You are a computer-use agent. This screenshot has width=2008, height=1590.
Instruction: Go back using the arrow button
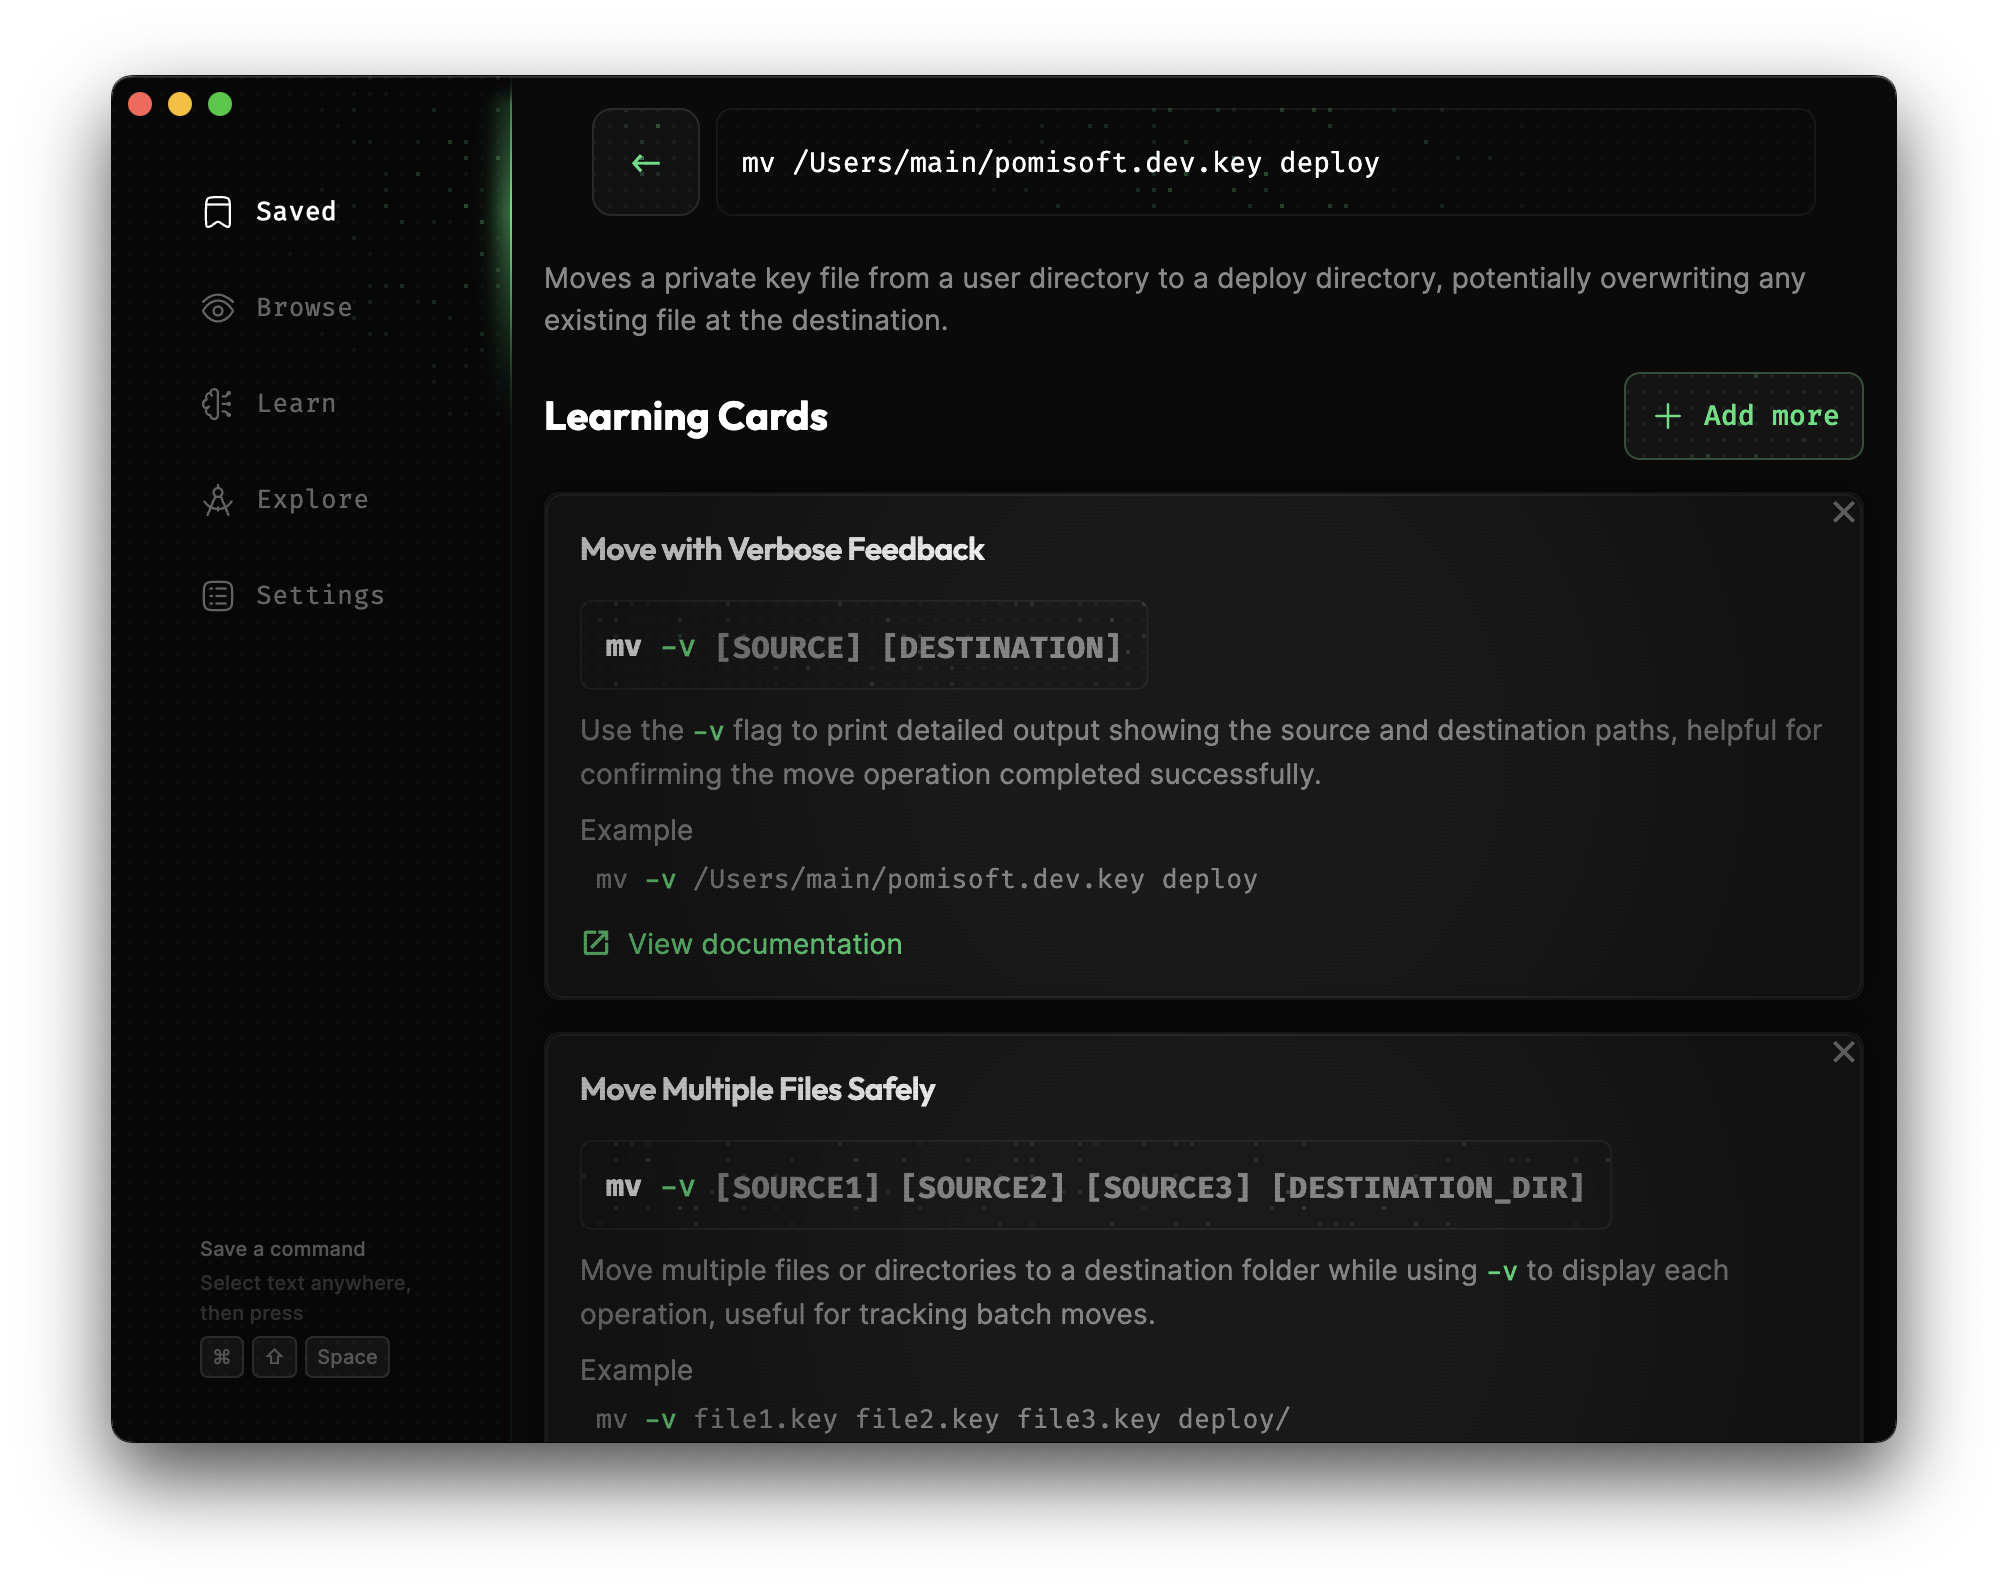coord(646,162)
